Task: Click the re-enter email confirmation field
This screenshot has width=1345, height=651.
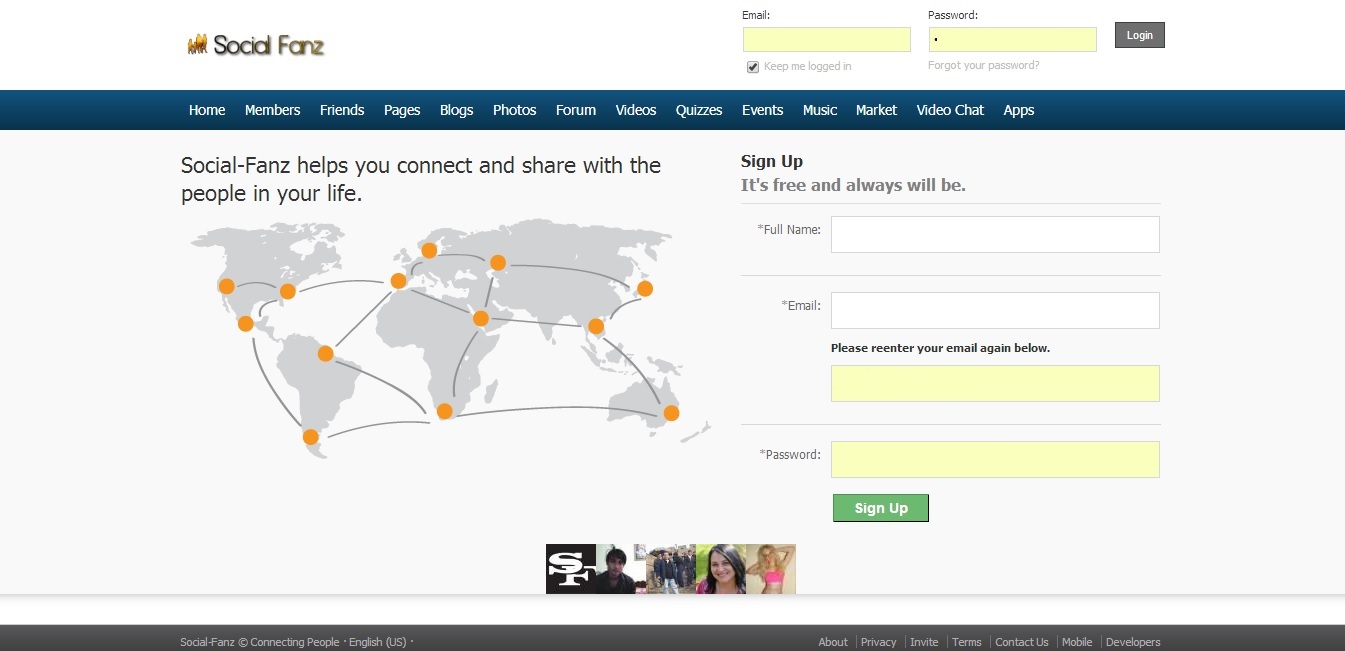Action: pos(995,383)
